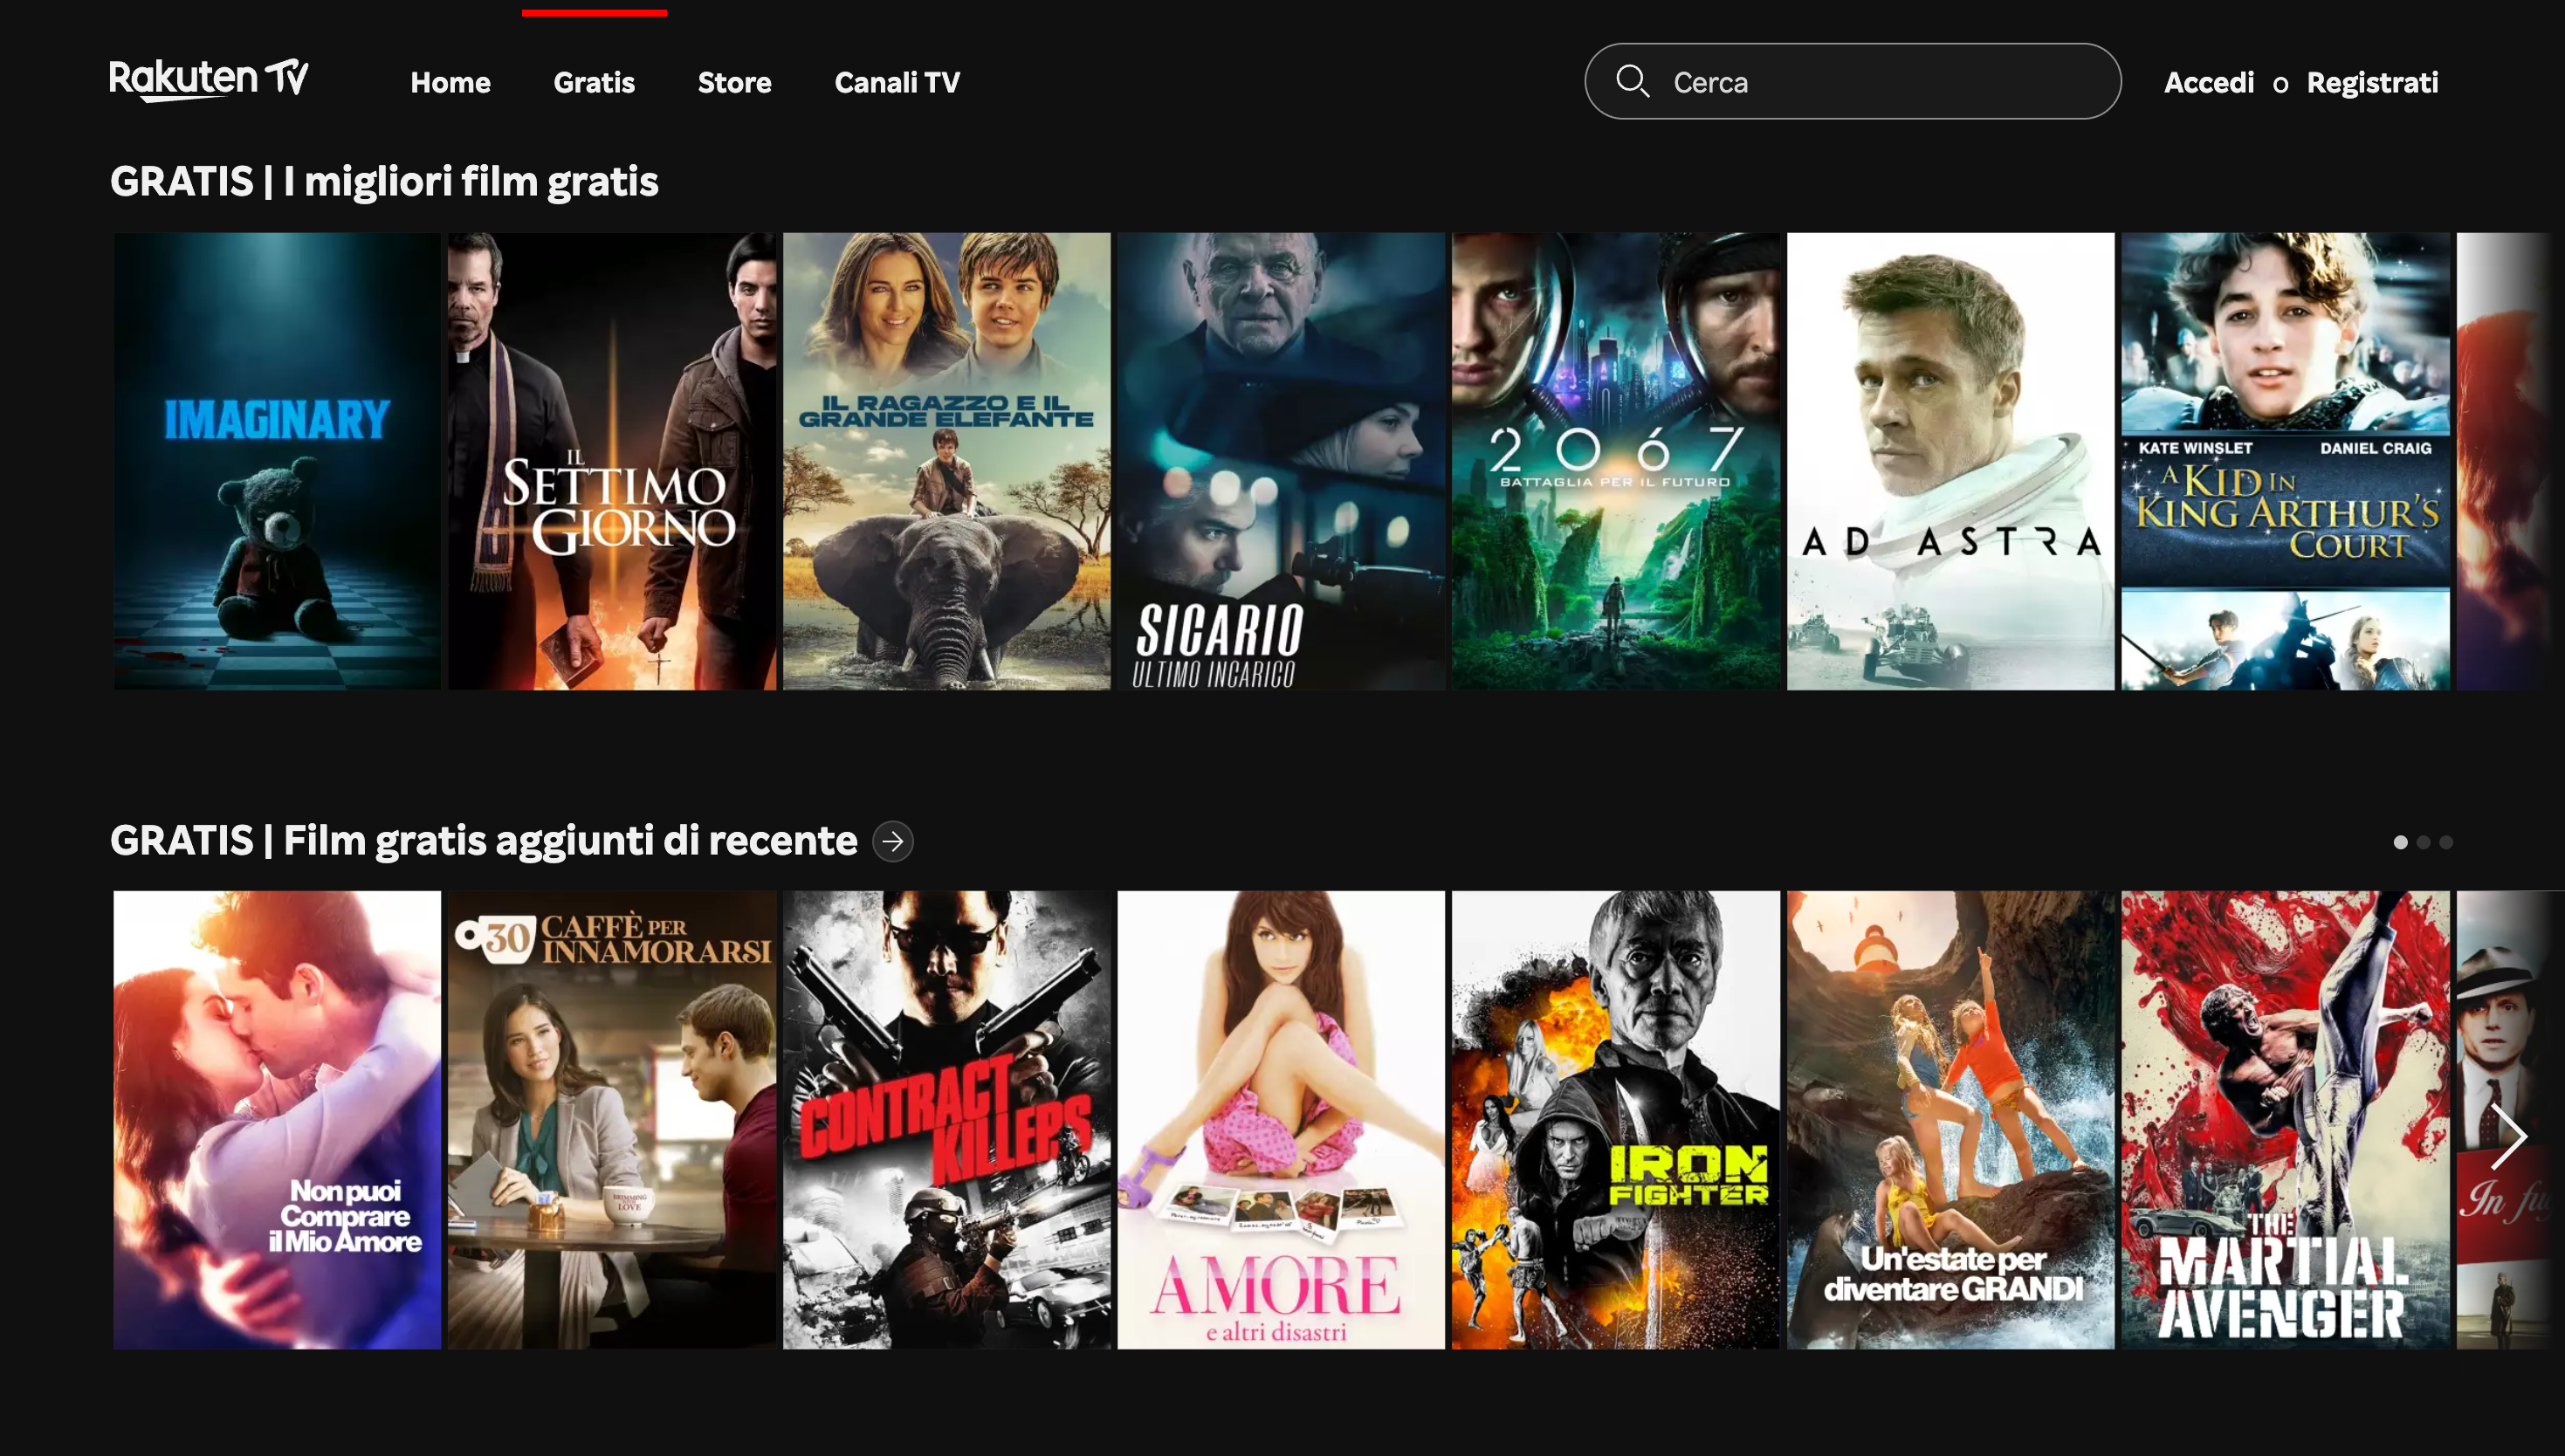Open the Gratis section
Screen dimensions: 2565x1456
594,82
